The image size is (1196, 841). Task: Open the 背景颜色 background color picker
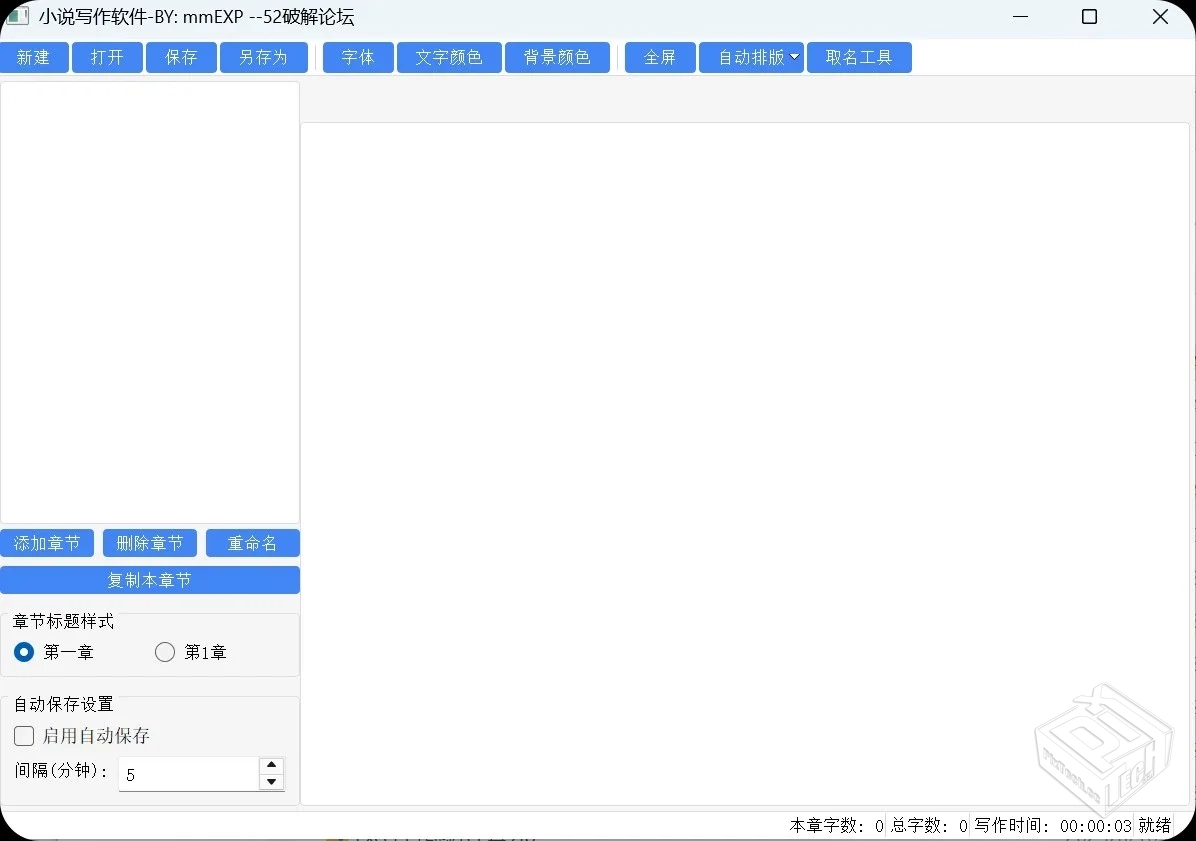click(x=557, y=57)
